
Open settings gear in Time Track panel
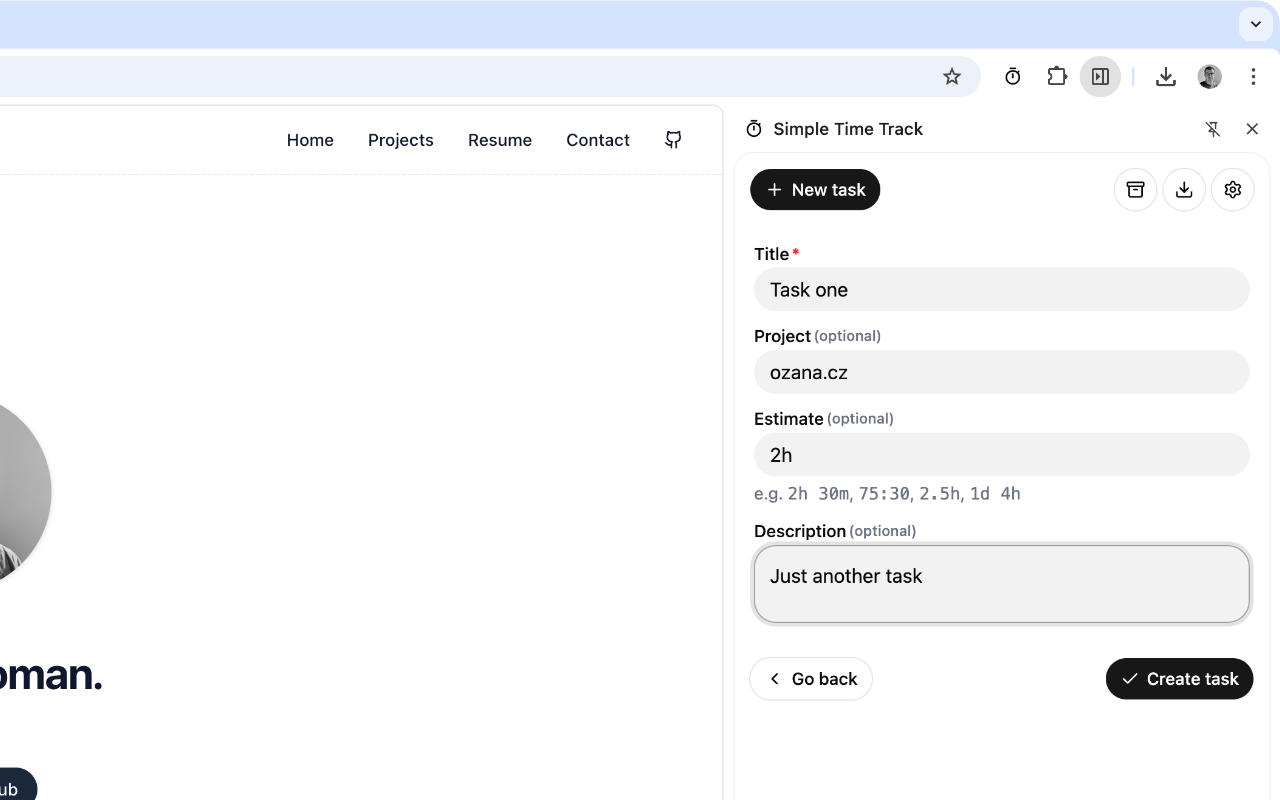(1233, 190)
